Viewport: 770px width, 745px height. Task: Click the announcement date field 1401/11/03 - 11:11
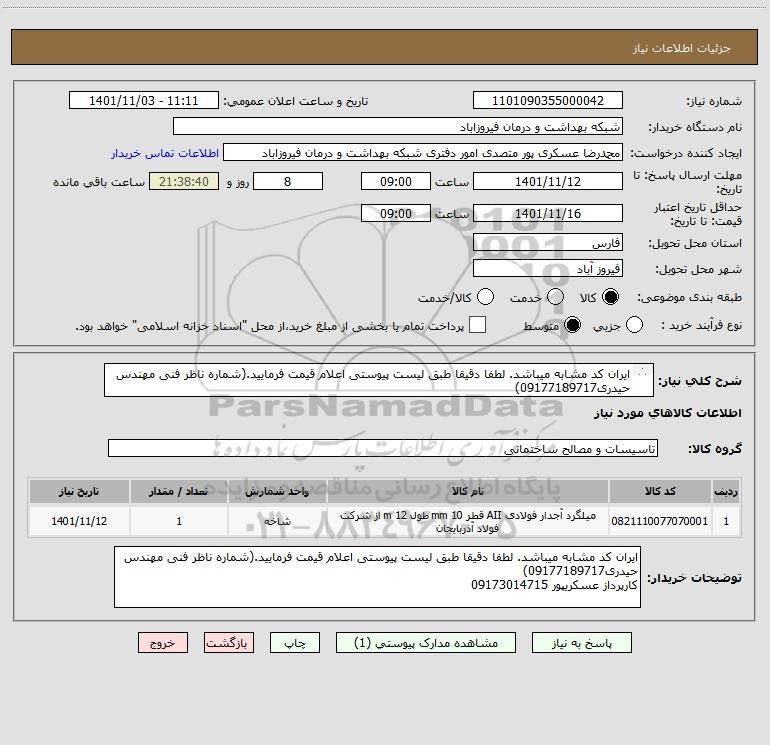click(143, 101)
